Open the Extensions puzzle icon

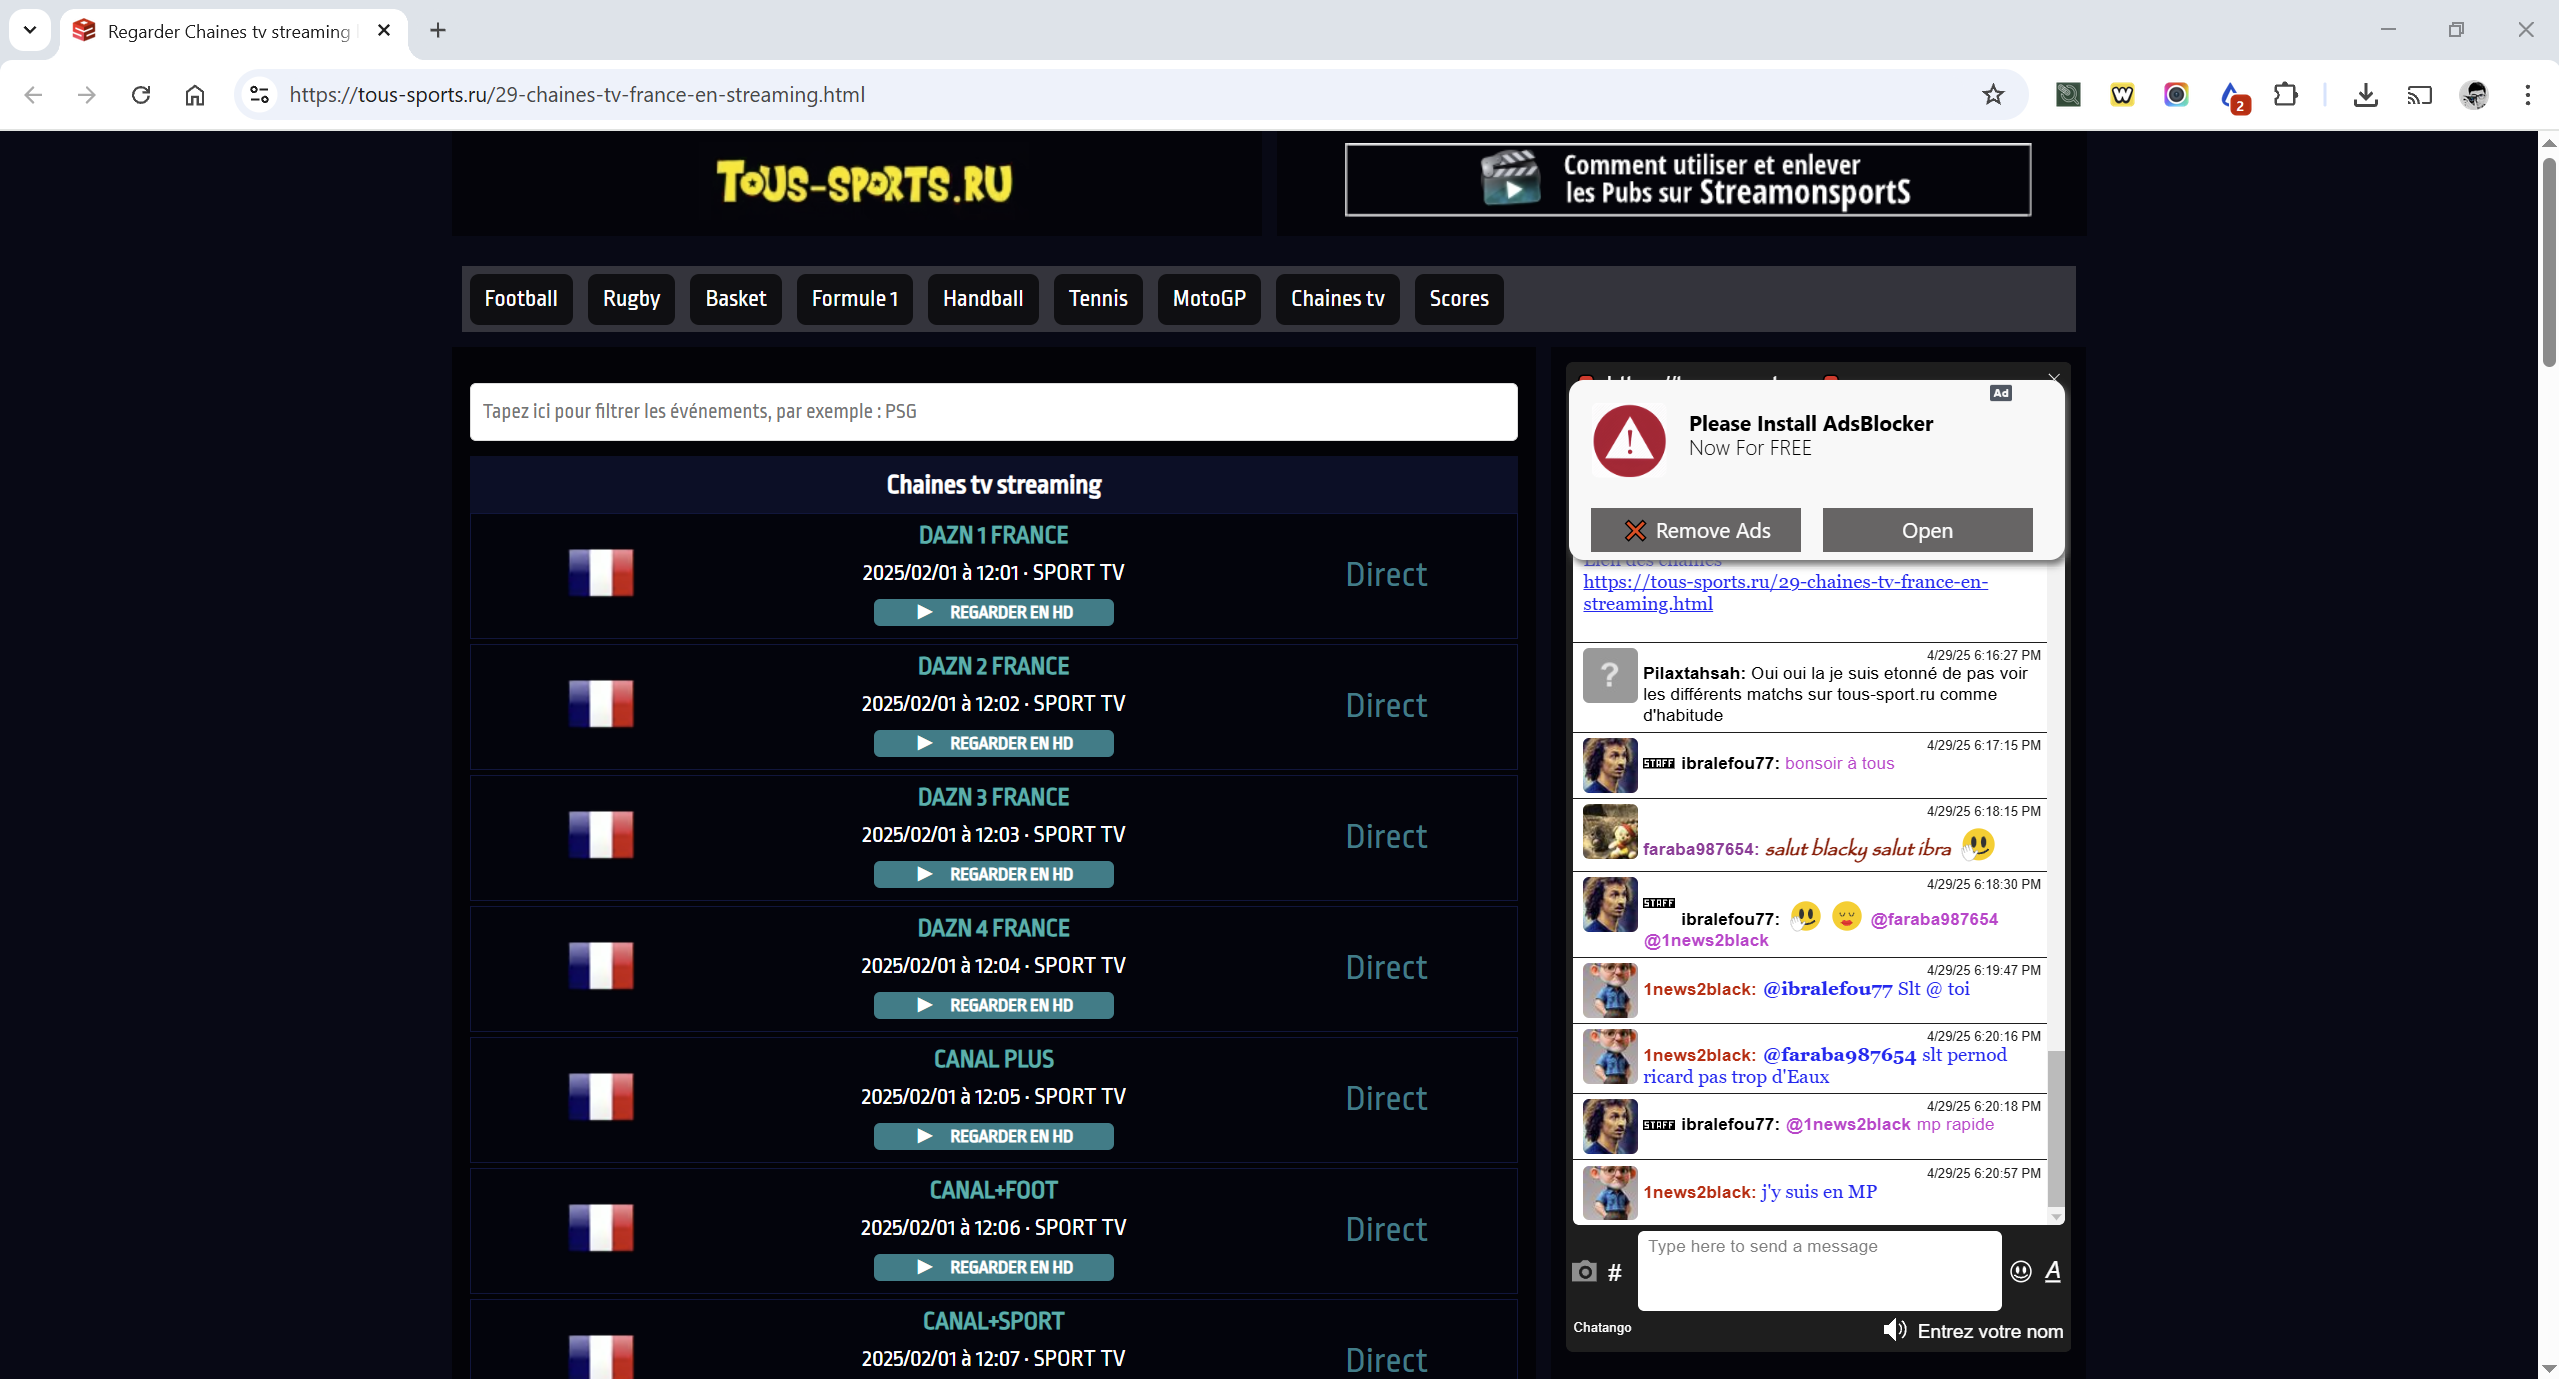pos(2286,95)
